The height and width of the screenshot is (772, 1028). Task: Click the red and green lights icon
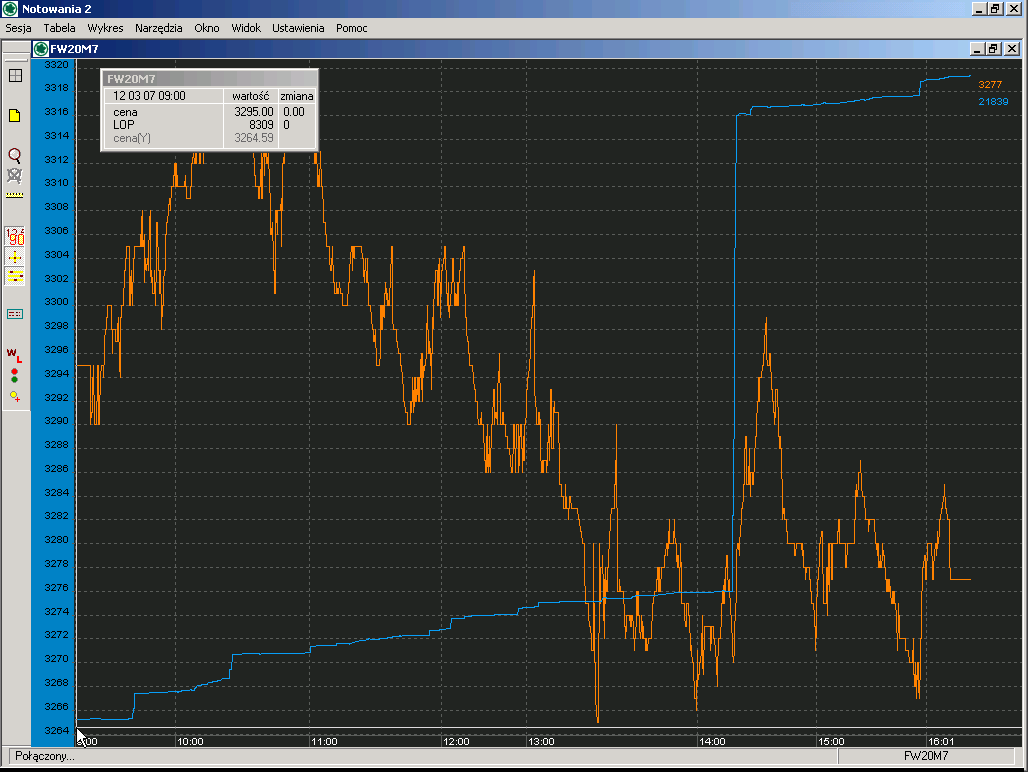click(15, 375)
